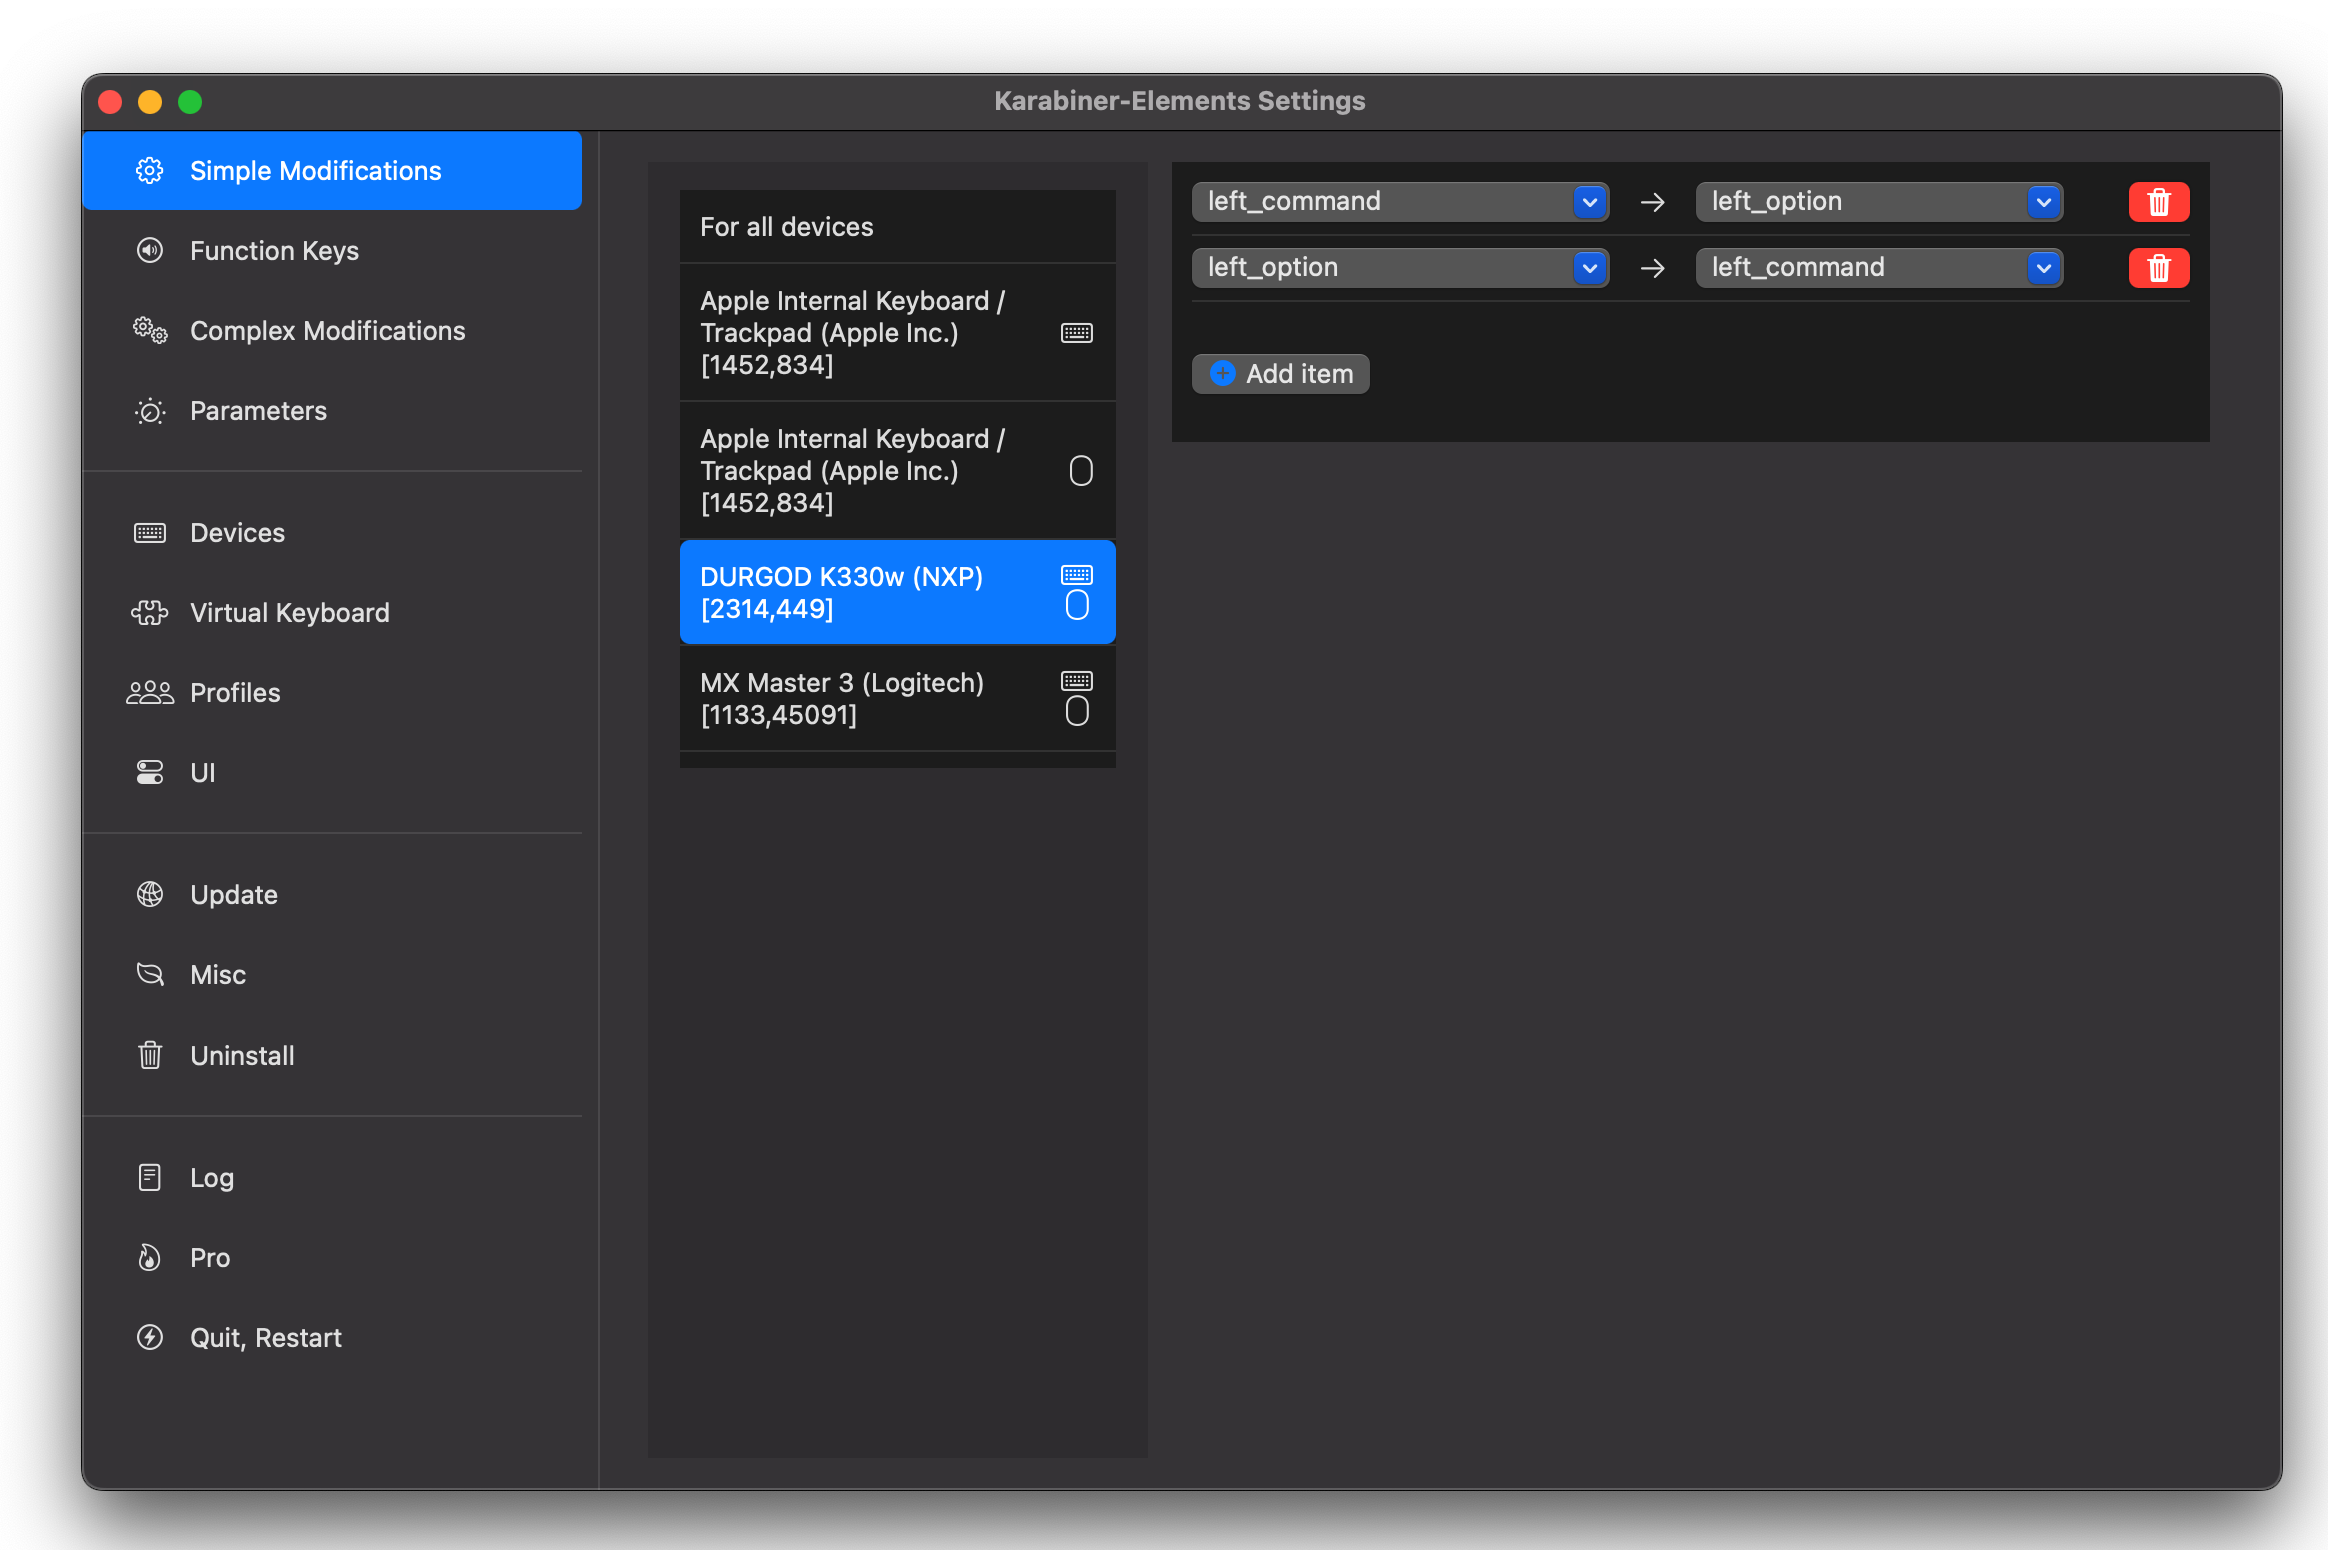Screen dimensions: 2328x1550
Task: Open the left_option target key dropdown
Action: 1878,202
